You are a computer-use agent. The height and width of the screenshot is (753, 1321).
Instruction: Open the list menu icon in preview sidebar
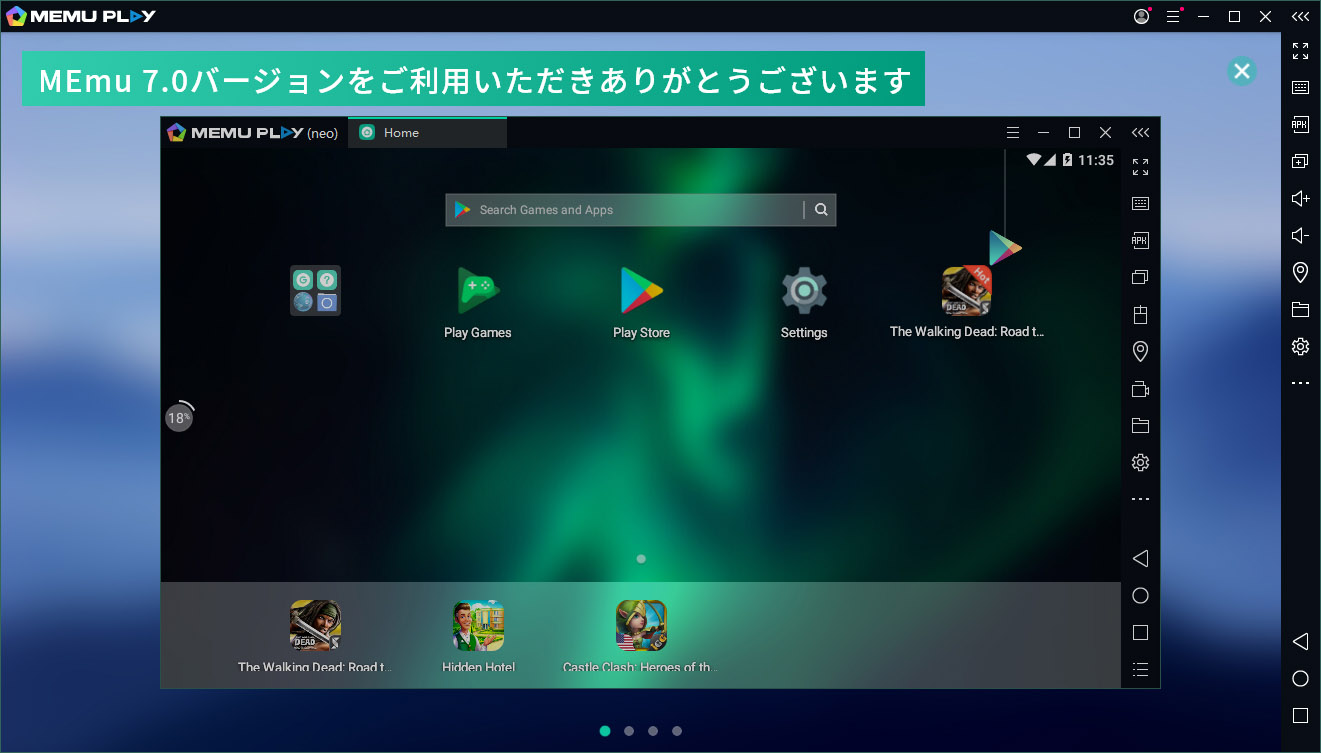point(1140,669)
